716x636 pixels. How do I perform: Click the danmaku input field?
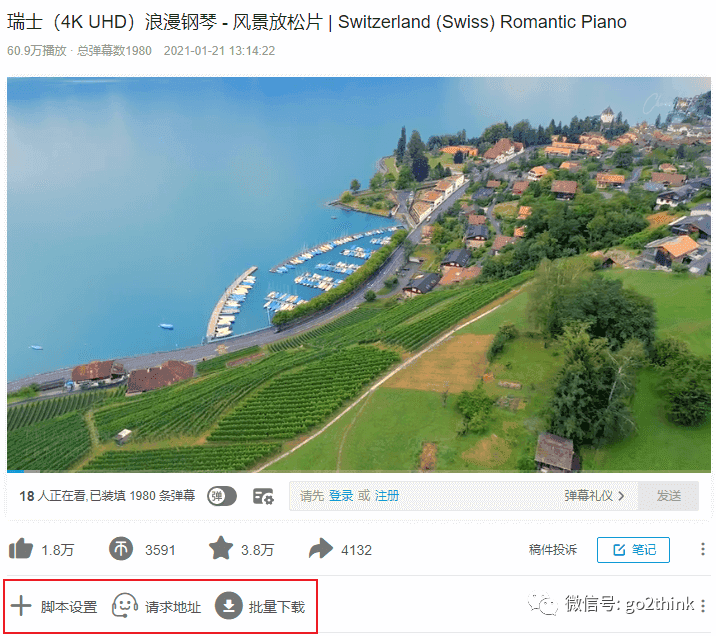(463, 496)
